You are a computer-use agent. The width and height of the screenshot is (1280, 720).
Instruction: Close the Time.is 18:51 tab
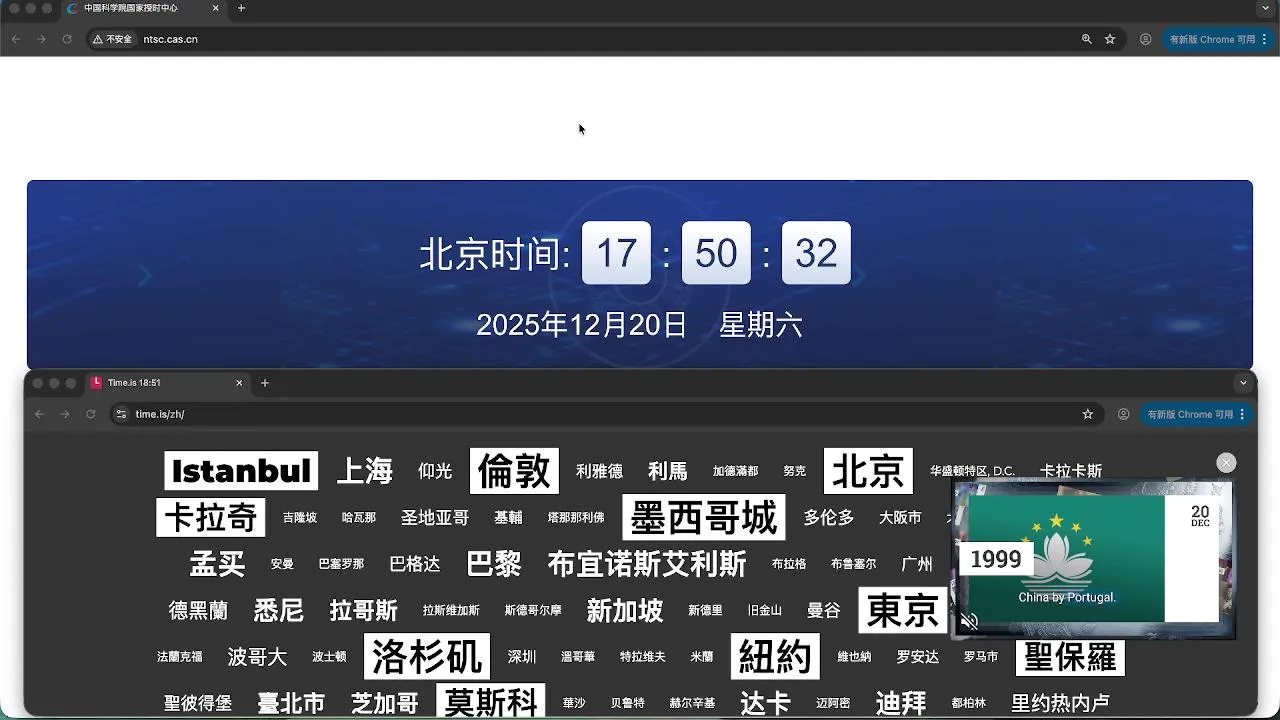click(239, 383)
